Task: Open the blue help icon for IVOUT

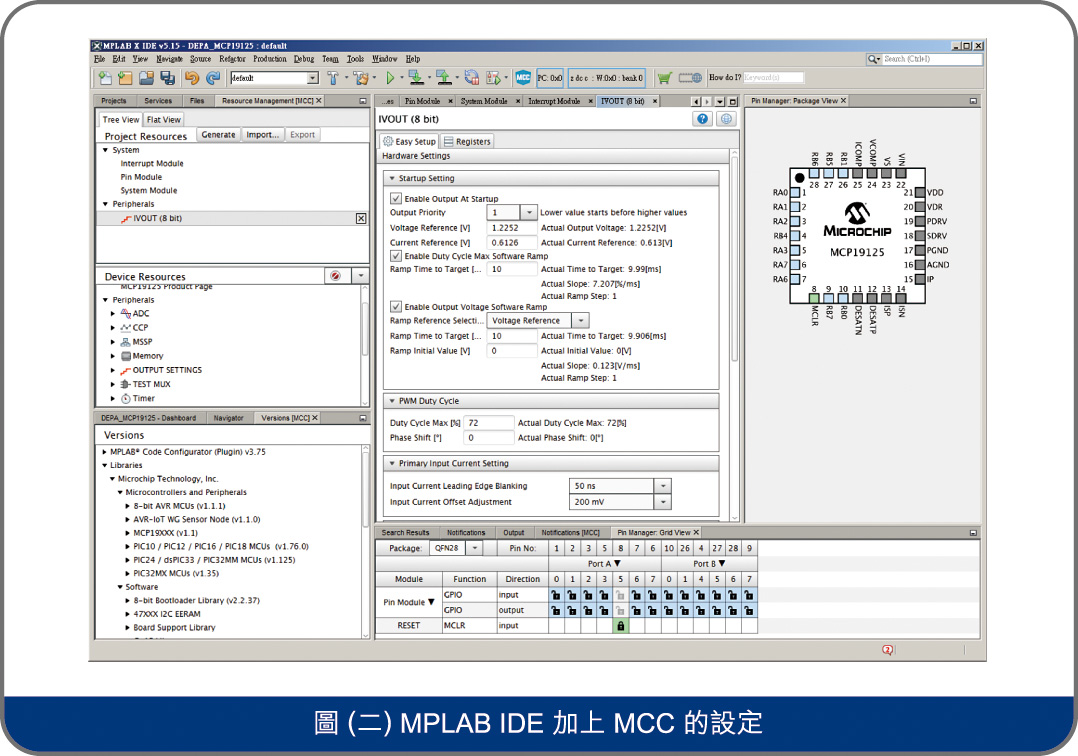Action: 703,119
